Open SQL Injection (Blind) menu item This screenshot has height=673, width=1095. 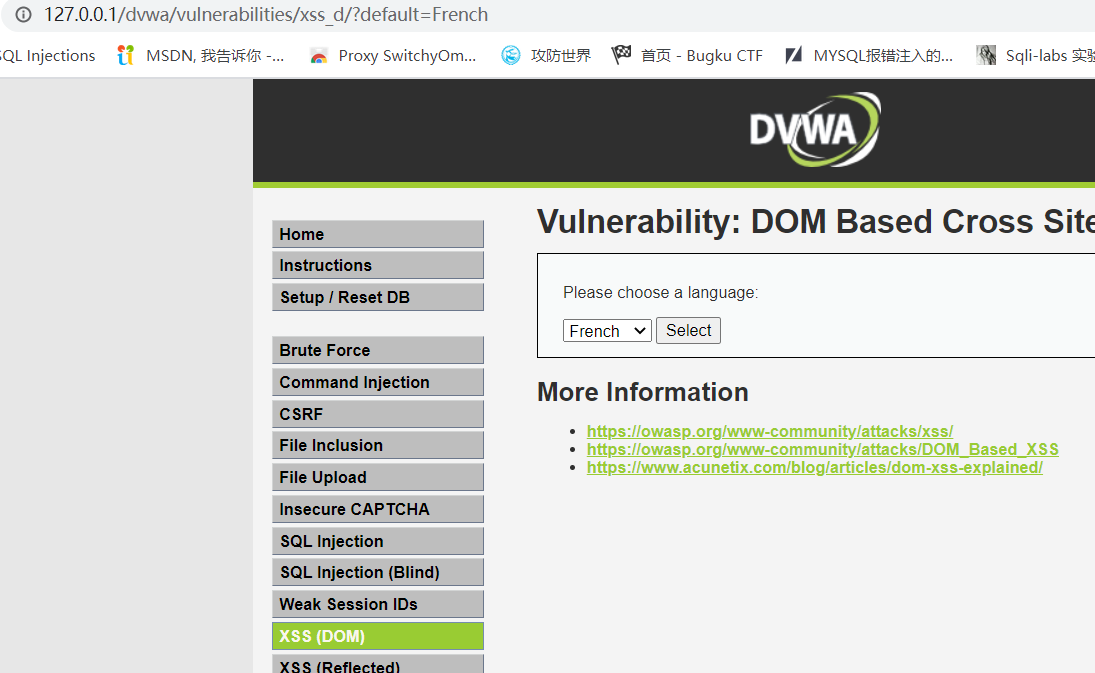[x=377, y=572]
